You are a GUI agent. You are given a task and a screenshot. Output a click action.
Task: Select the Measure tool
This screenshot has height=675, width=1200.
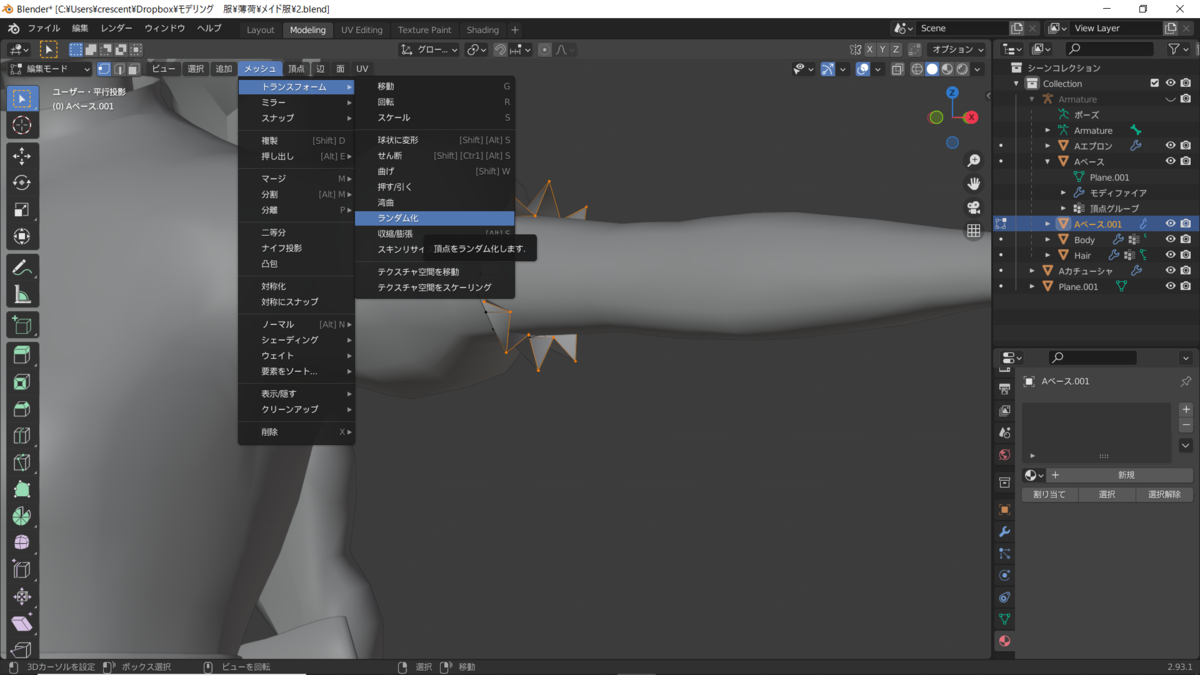pos(22,295)
